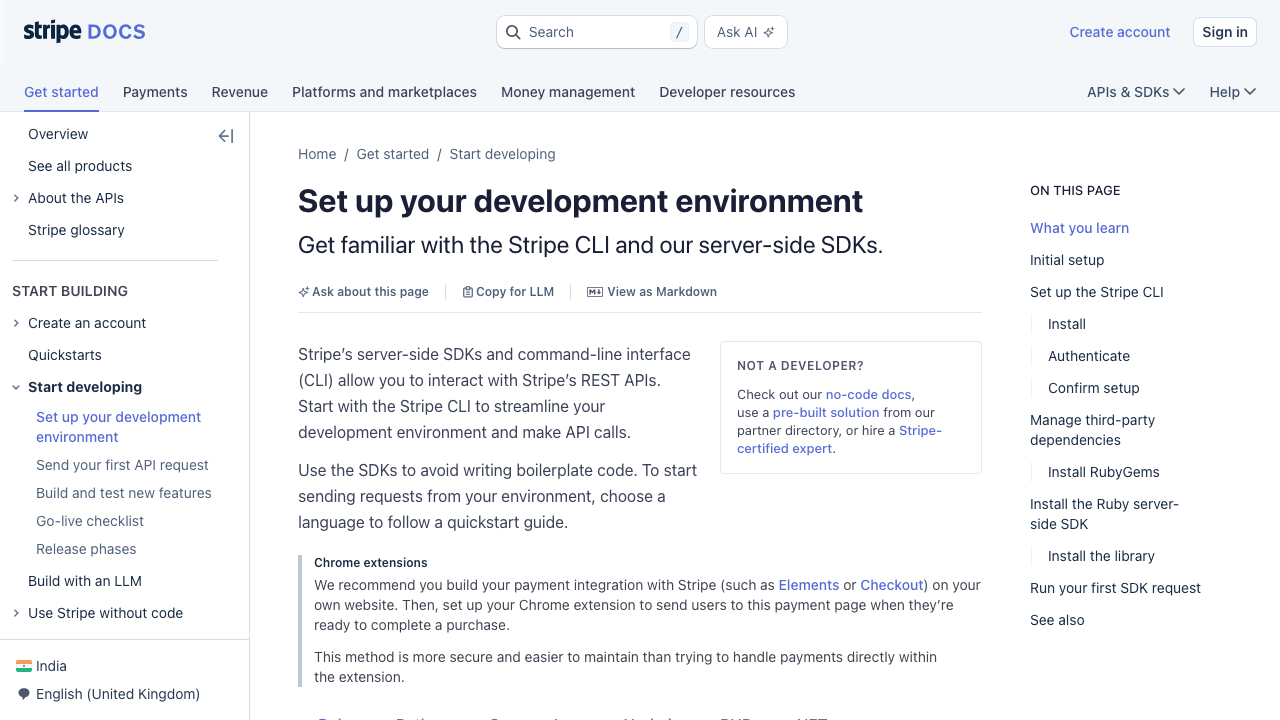This screenshot has width=1280, height=720.
Task: Open the Payments tab
Action: click(155, 92)
